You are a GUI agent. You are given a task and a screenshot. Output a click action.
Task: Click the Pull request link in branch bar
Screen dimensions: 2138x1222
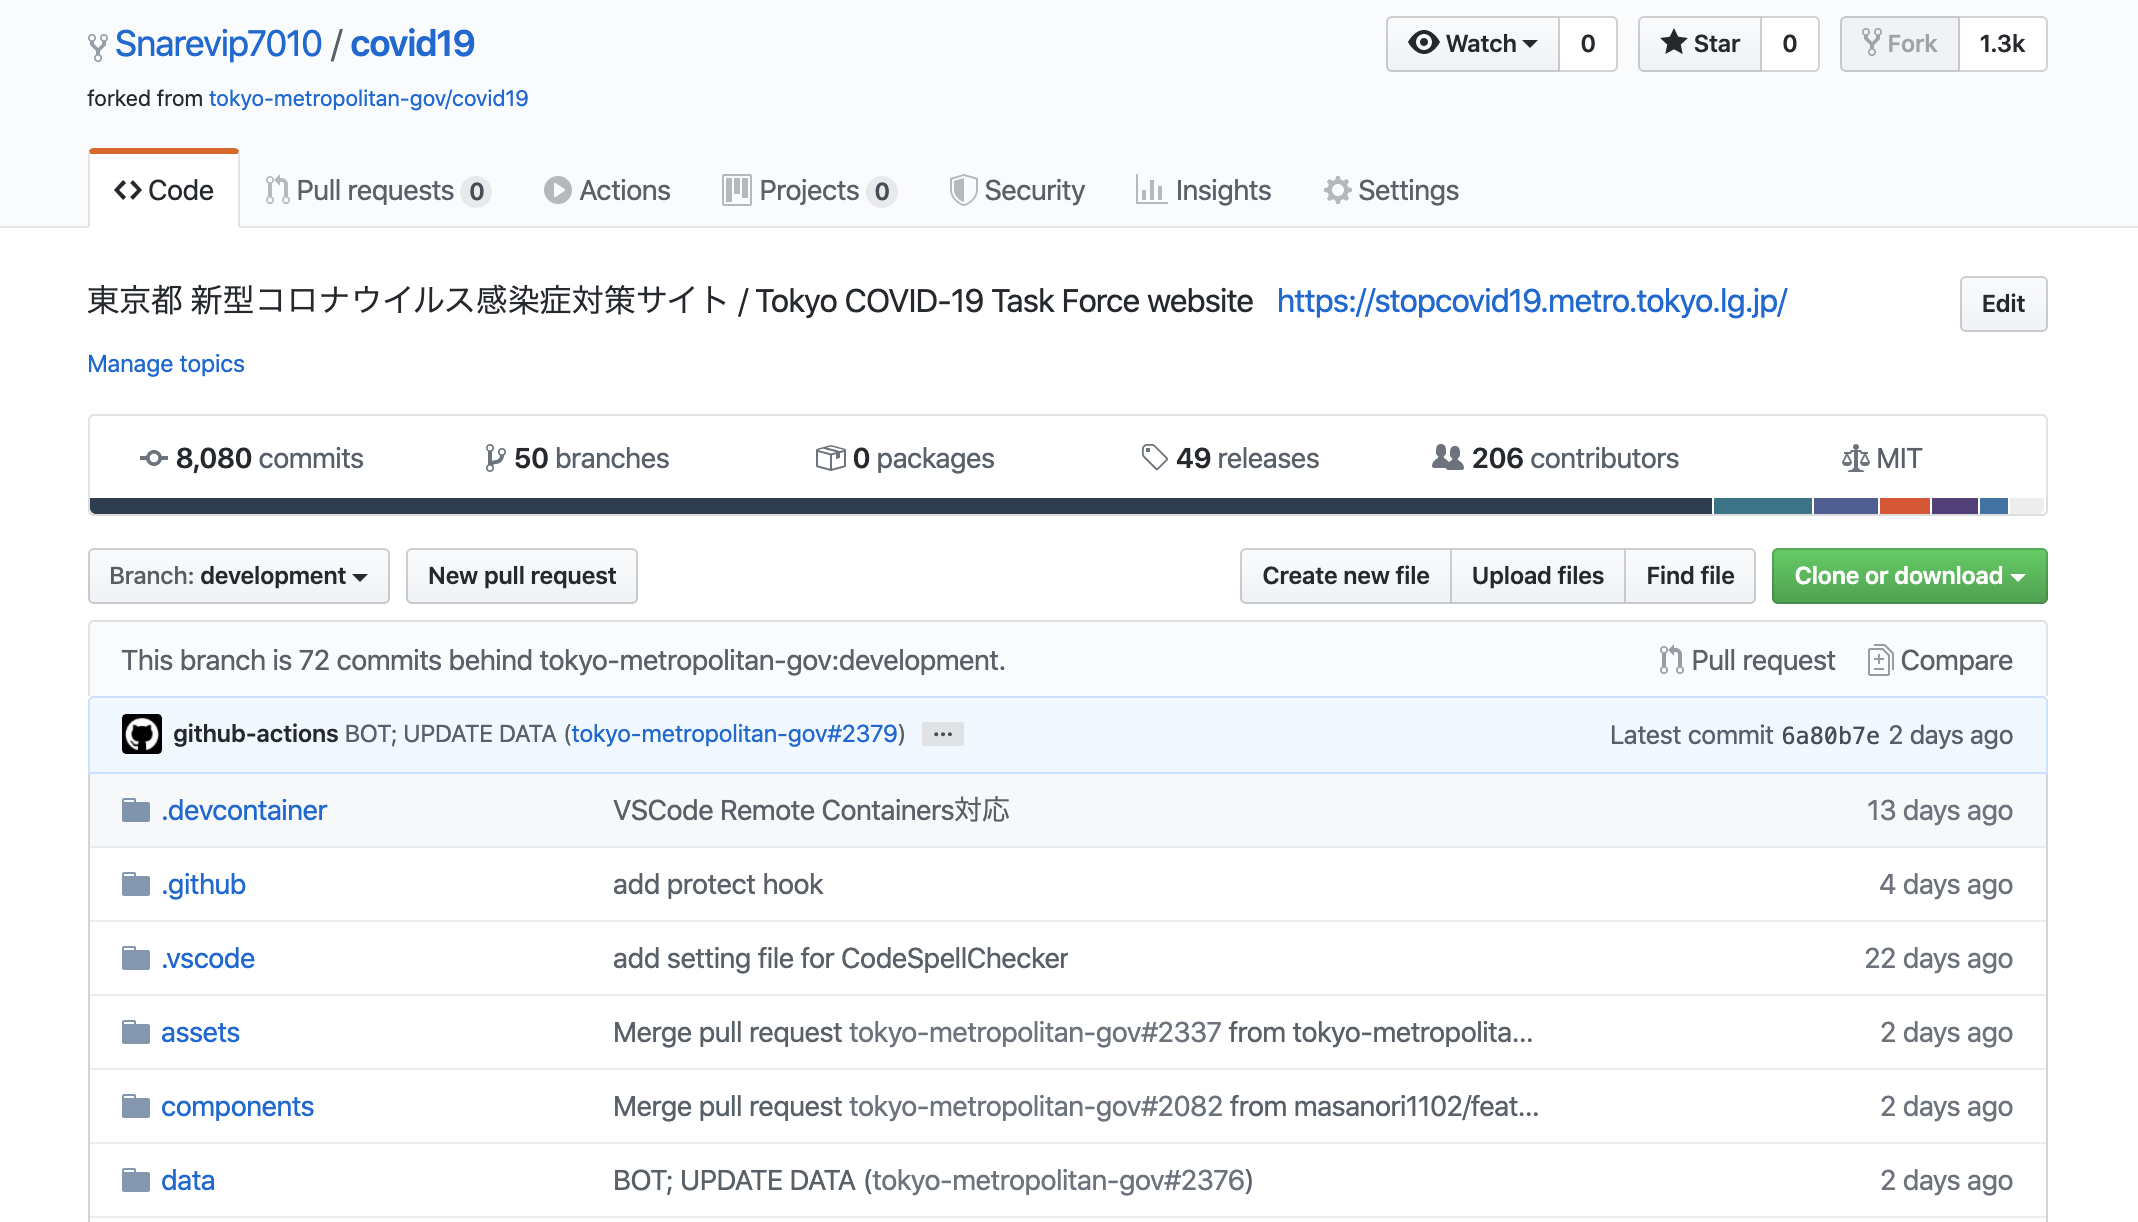point(1747,660)
